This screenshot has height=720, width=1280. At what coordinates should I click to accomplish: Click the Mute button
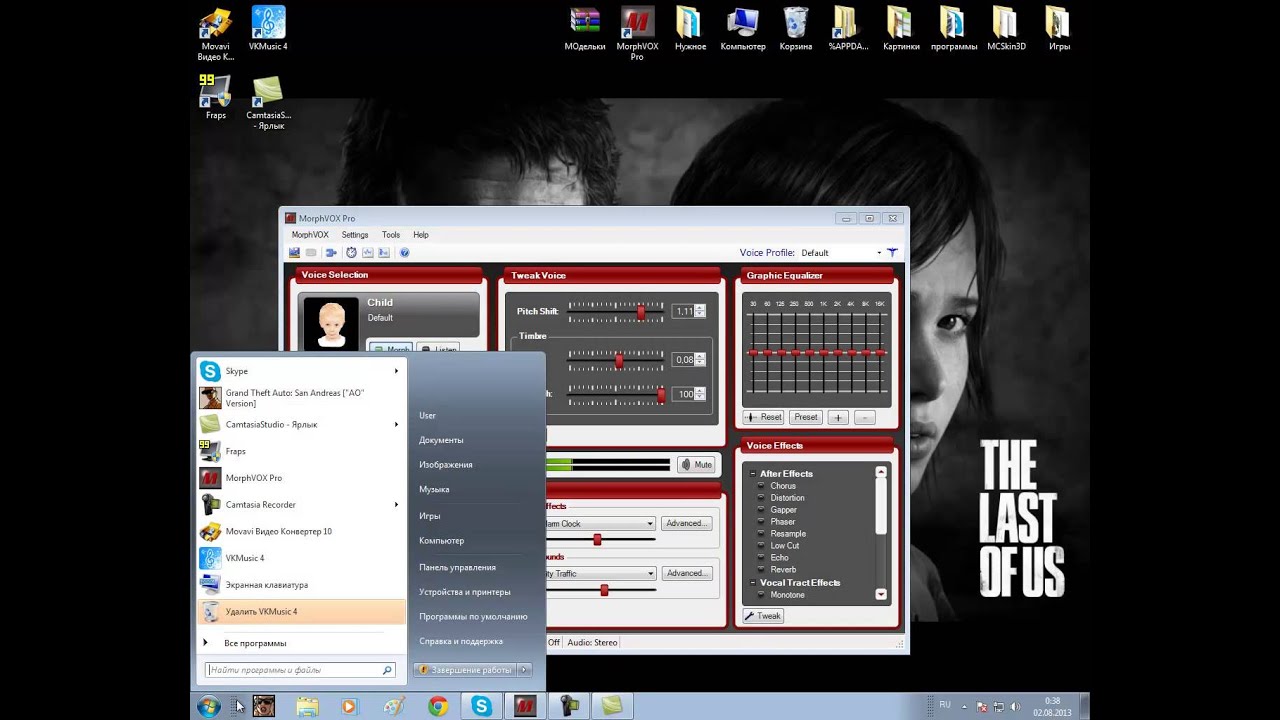coord(696,464)
